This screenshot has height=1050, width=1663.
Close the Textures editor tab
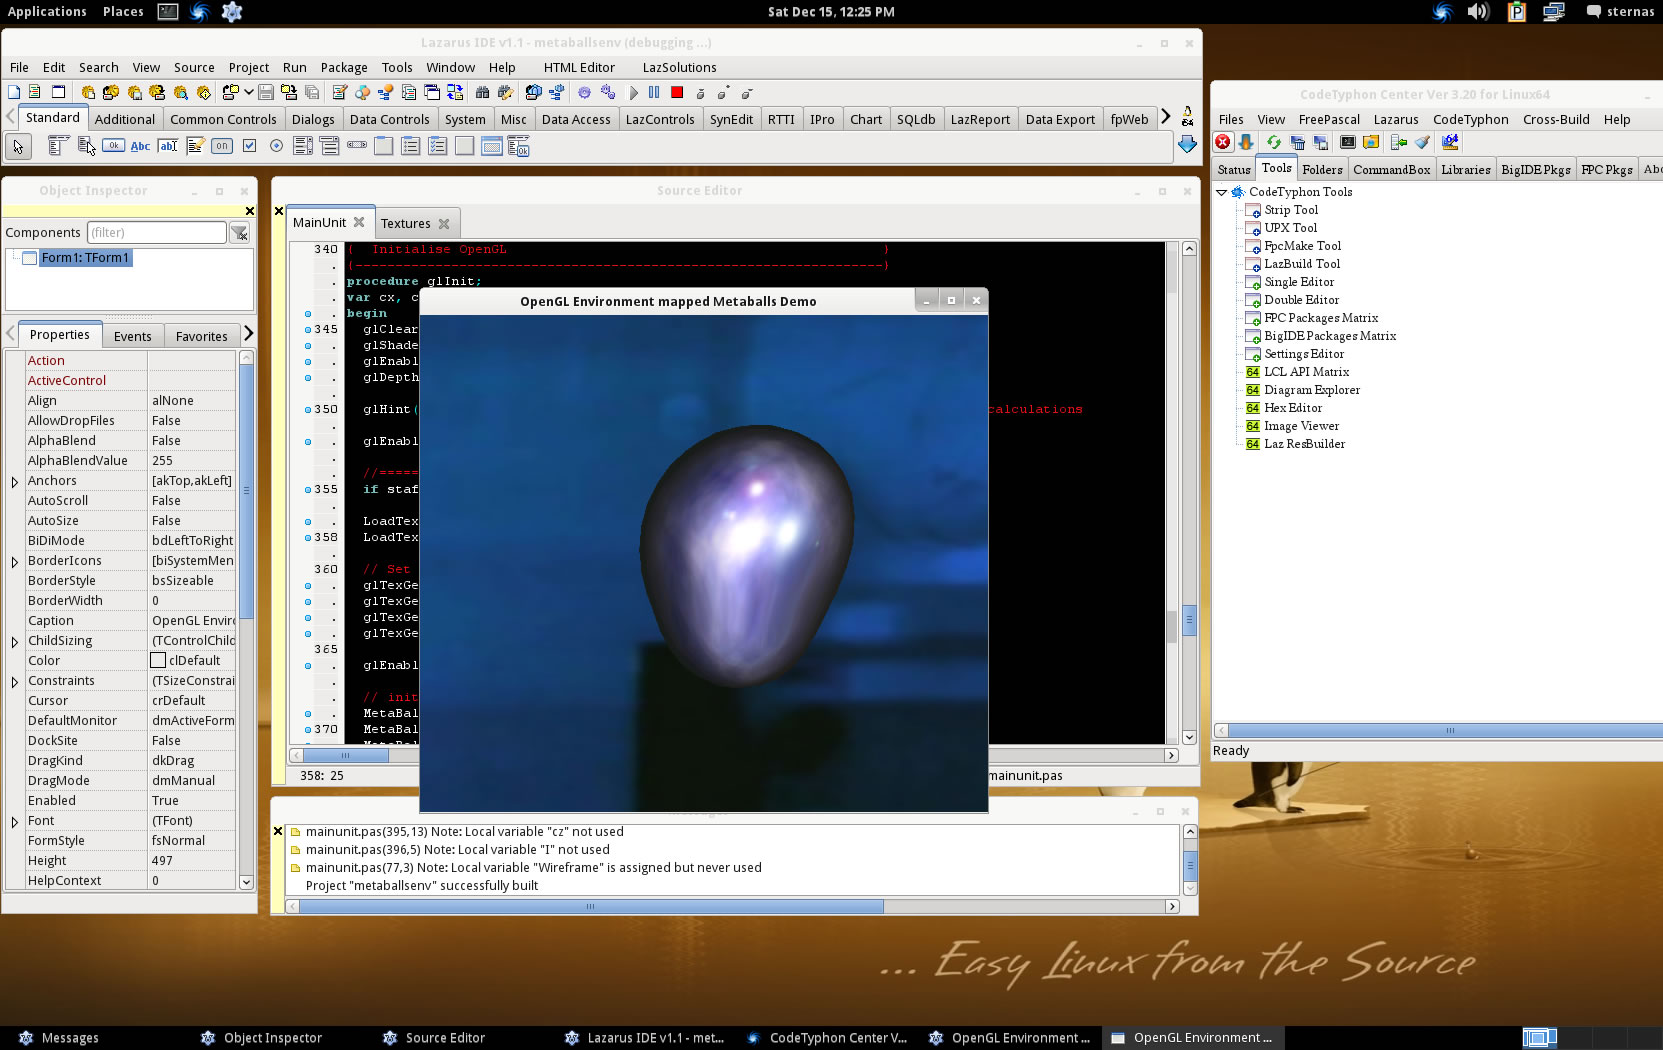click(x=444, y=224)
